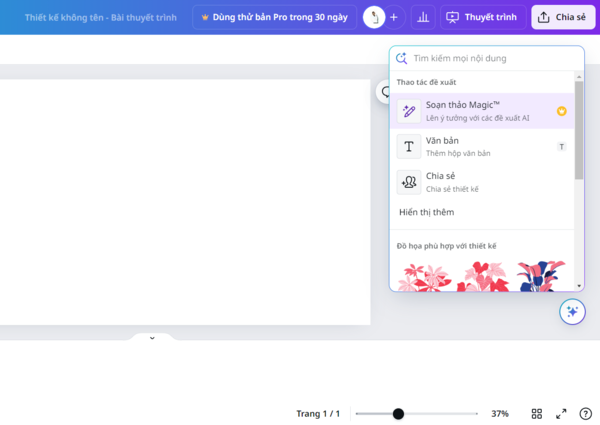600x425 pixels.
Task: Insert the middle red leaves graphic
Action: click(483, 276)
